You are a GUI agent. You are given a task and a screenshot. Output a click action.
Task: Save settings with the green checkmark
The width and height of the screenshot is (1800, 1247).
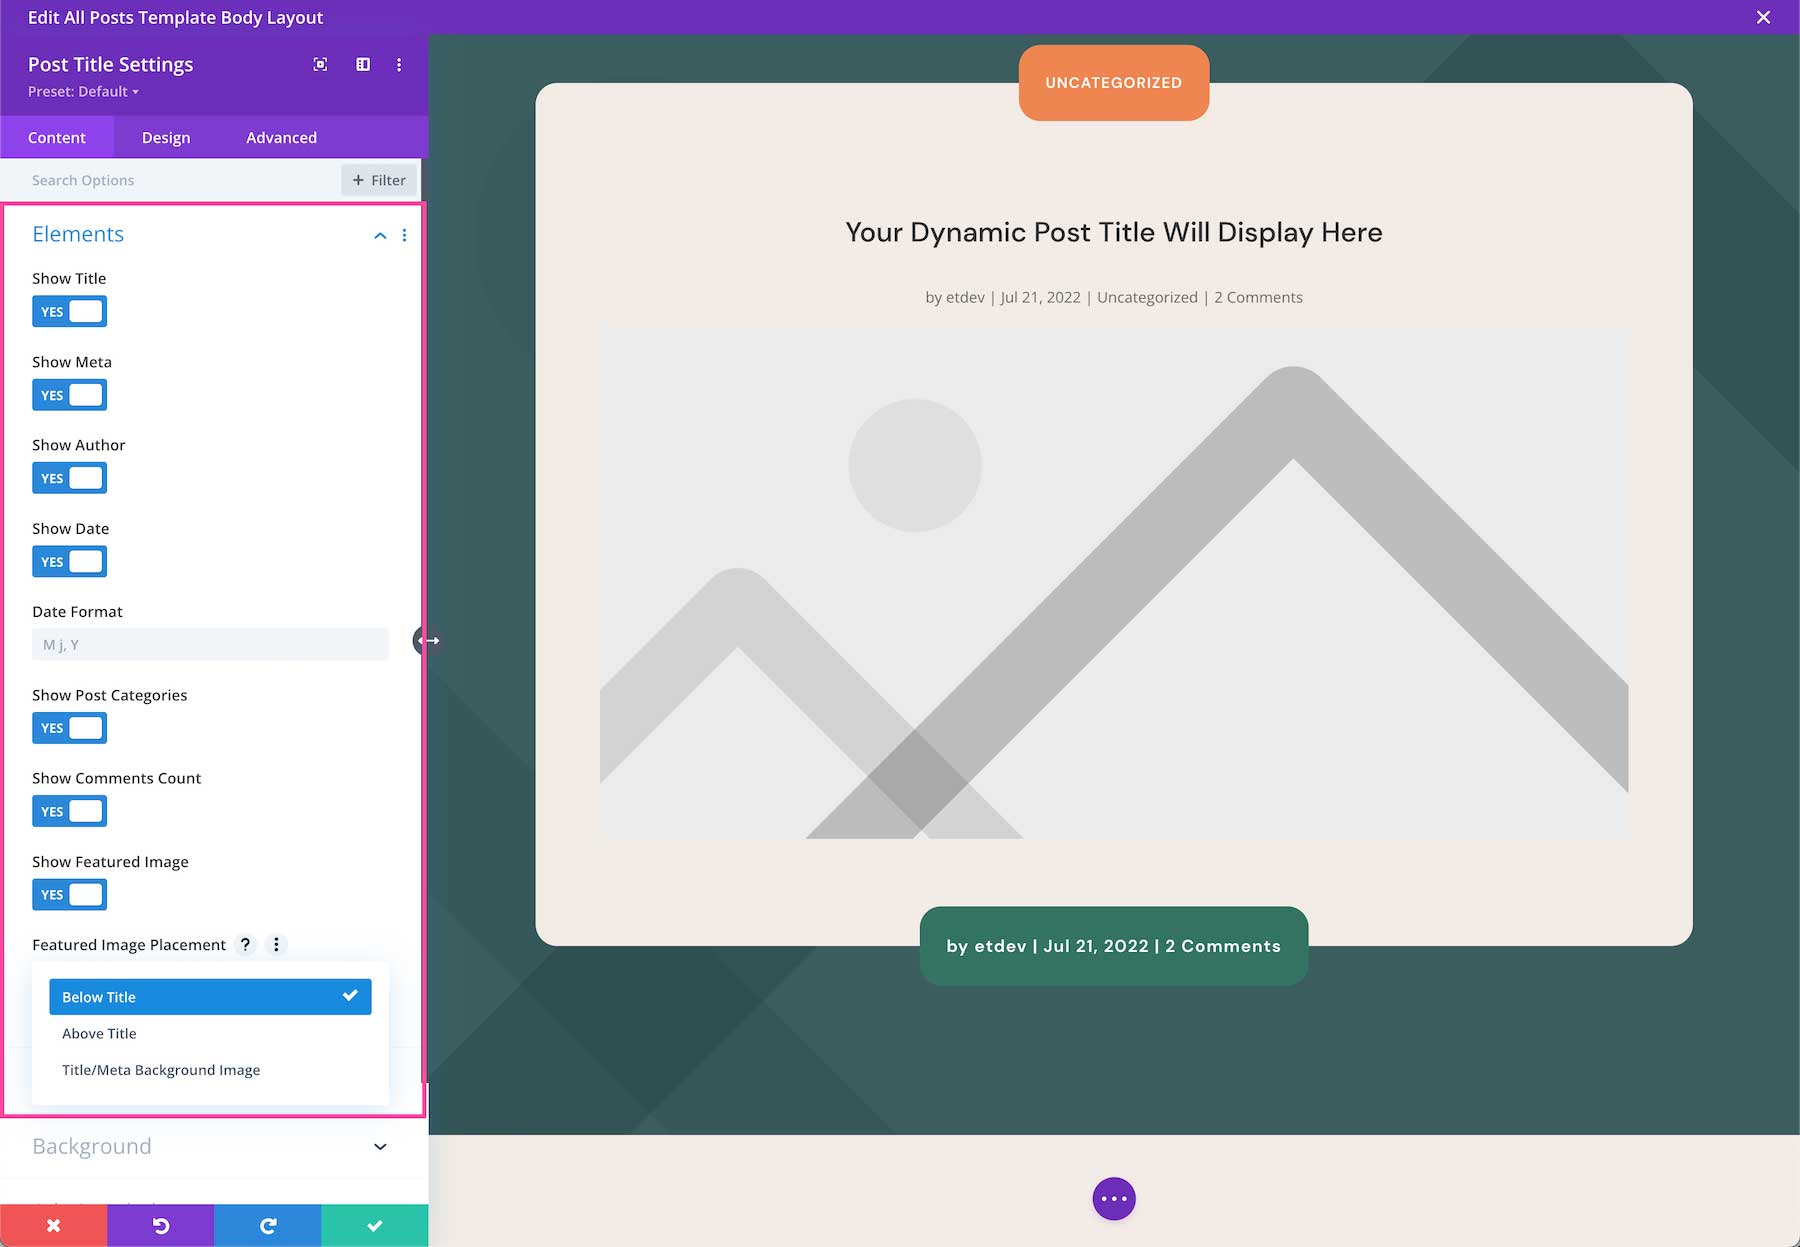(x=374, y=1225)
